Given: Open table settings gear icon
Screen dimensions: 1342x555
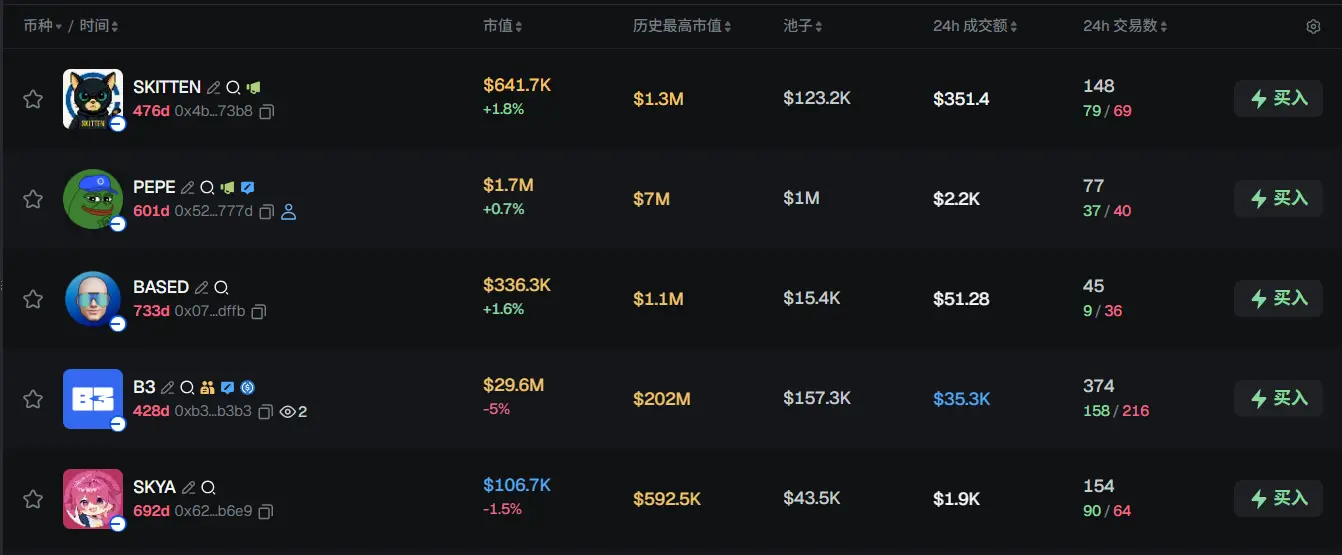Looking at the screenshot, I should pos(1314,27).
